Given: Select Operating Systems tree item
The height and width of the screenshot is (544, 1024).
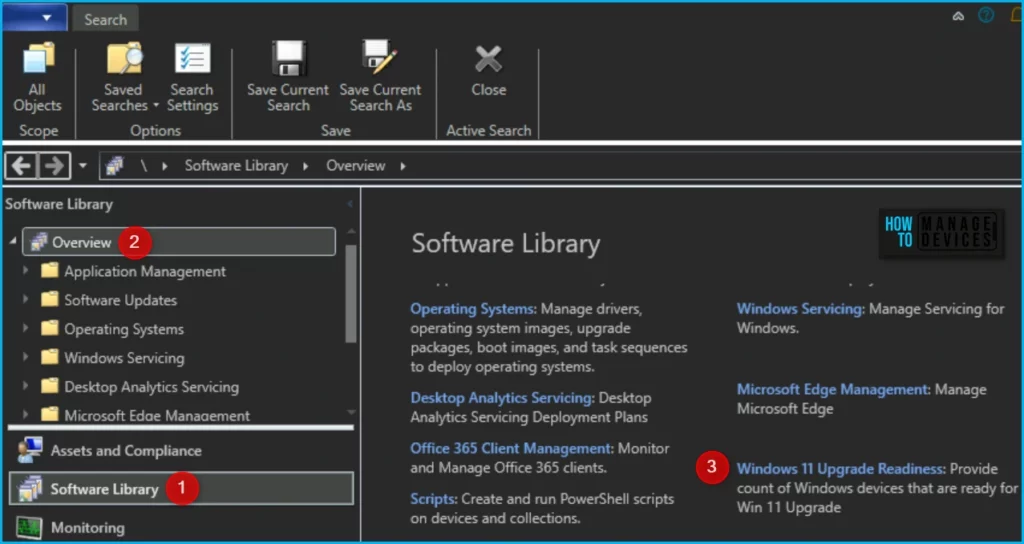Looking at the screenshot, I should click(x=124, y=328).
